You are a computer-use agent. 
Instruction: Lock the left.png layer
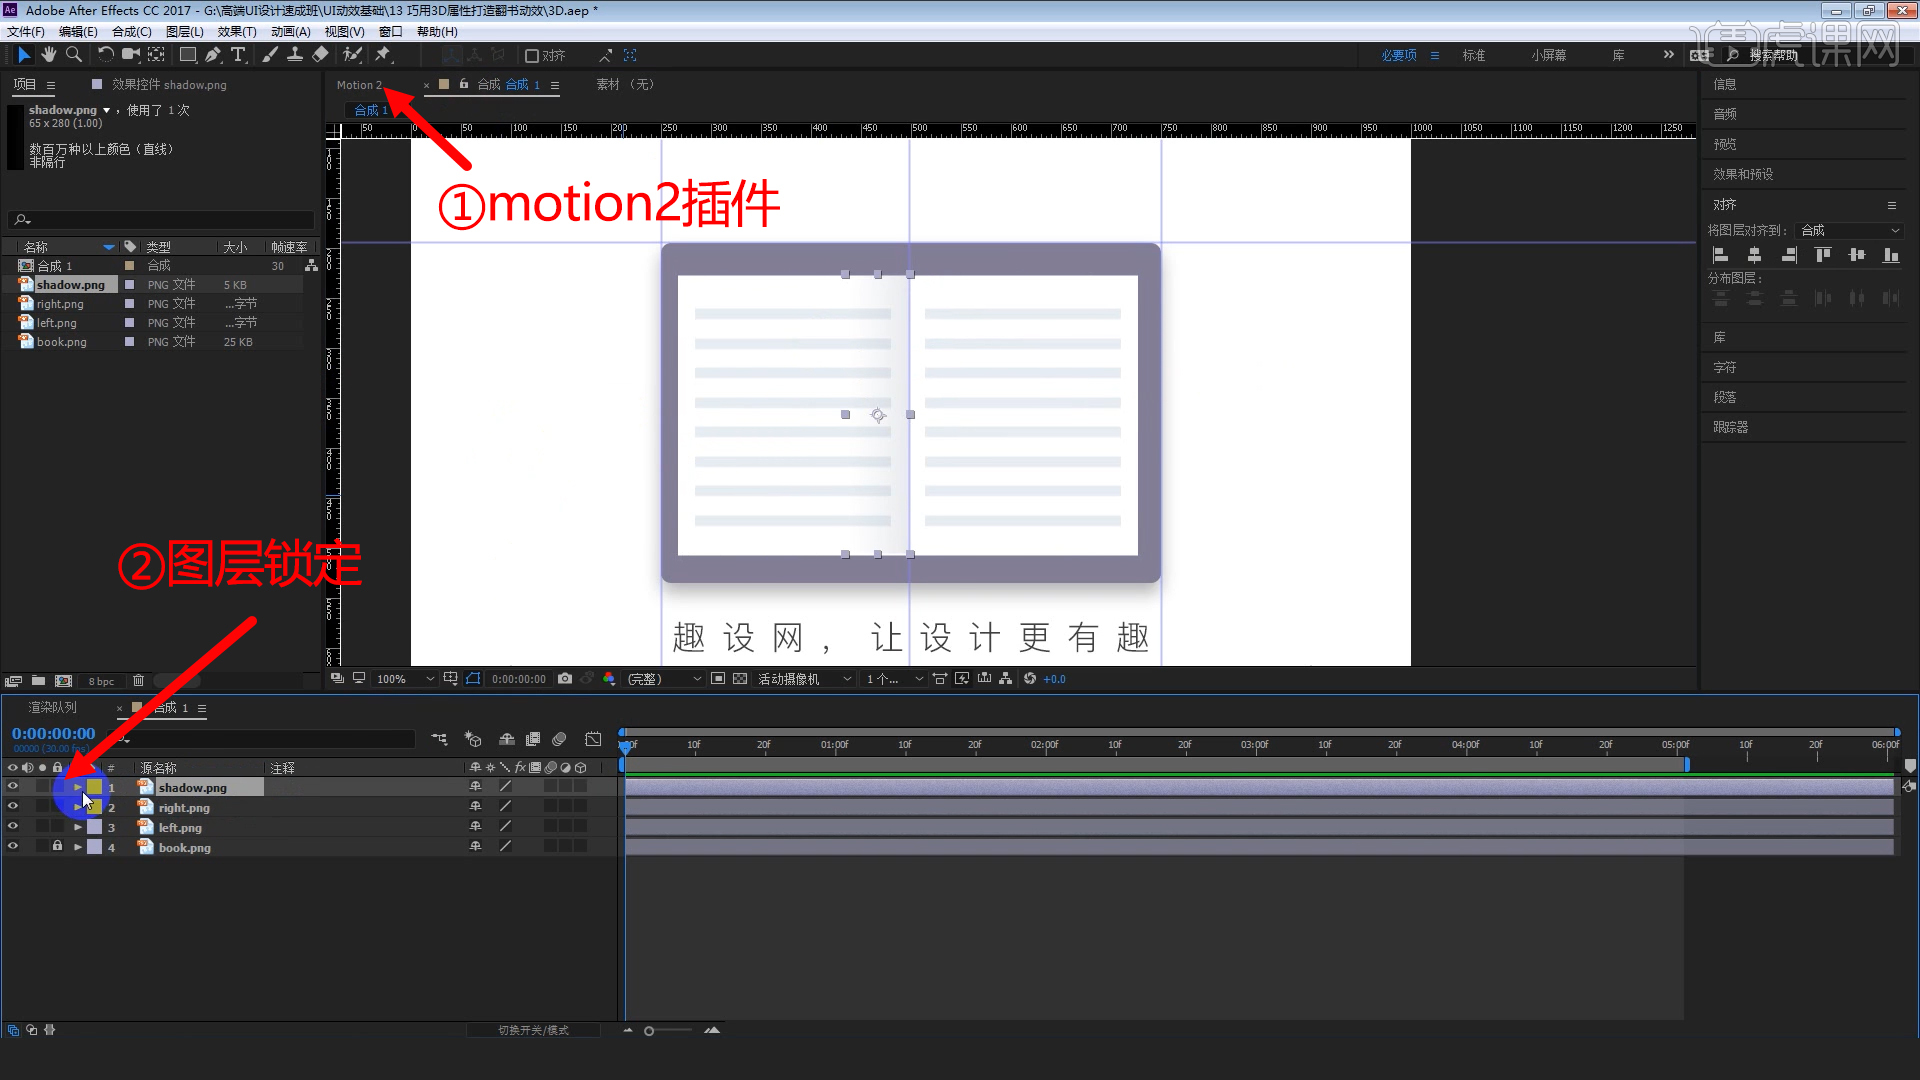(x=57, y=826)
